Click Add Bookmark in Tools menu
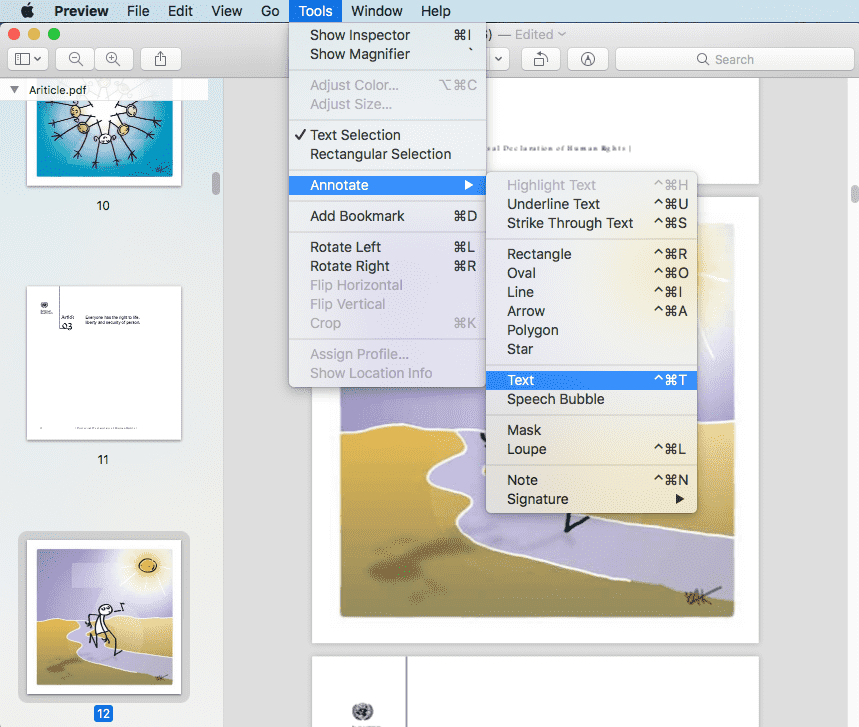The height and width of the screenshot is (727, 859). coord(357,216)
